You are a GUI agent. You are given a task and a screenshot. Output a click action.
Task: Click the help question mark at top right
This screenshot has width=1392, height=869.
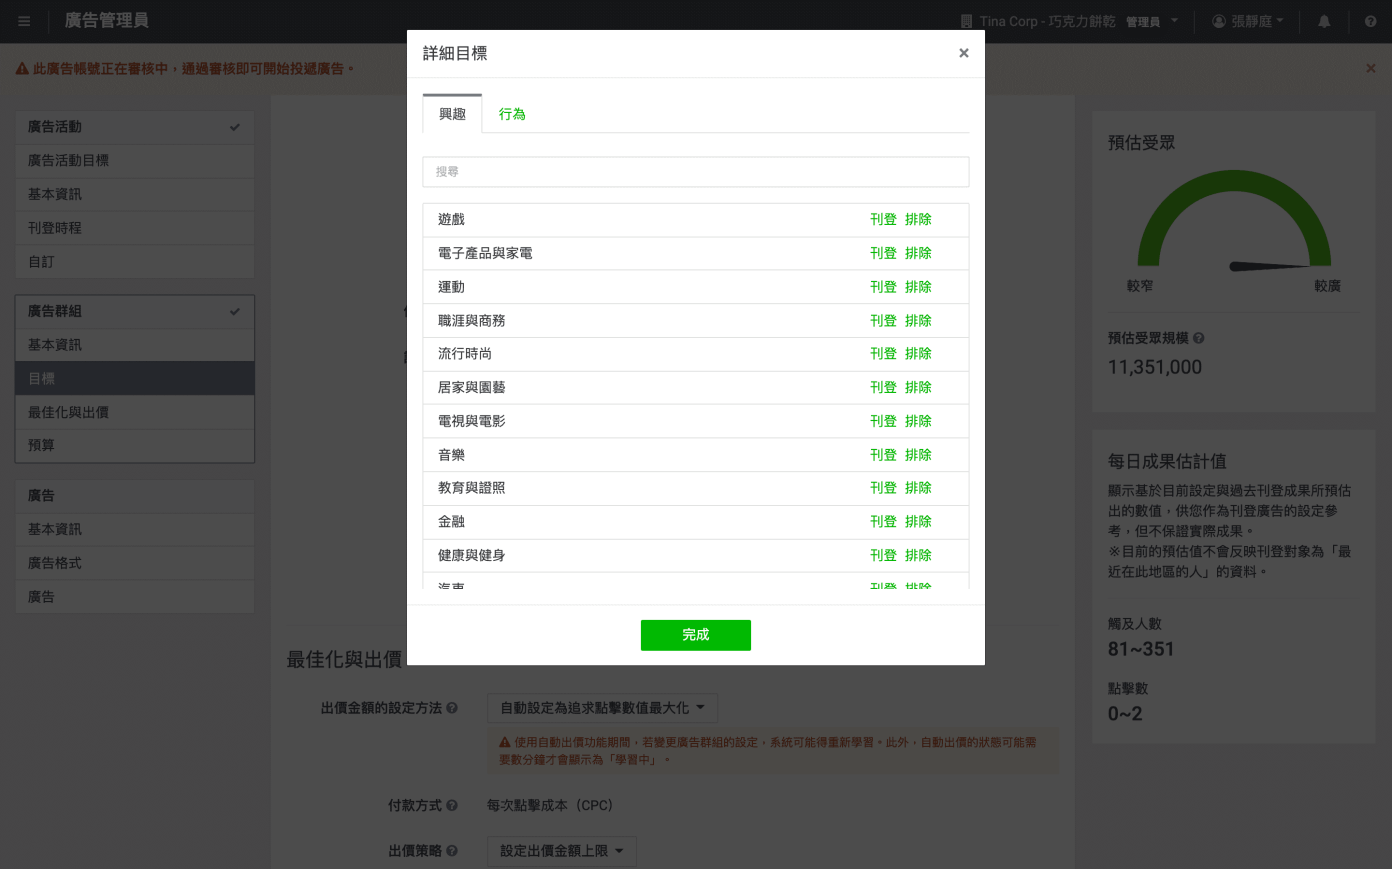click(x=1370, y=20)
